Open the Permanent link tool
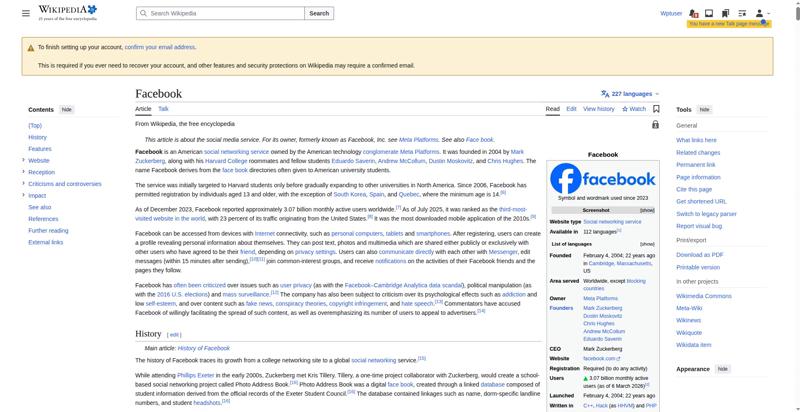The height and width of the screenshot is (412, 800). (696, 165)
